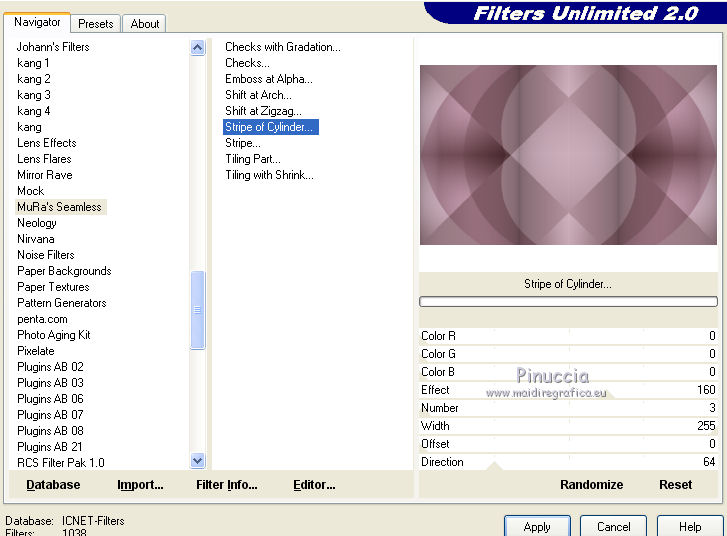Open the Editor... button
727x536 pixels.
pos(314,485)
